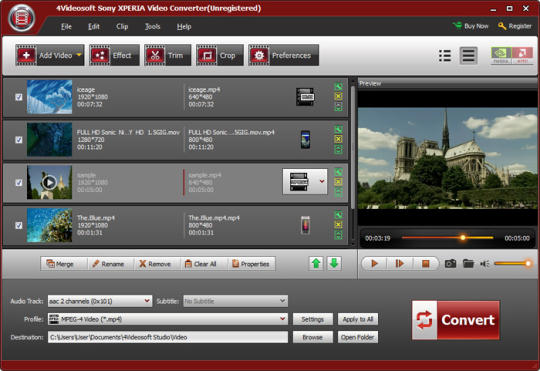
Task: Select the The.Blue.mp4 thumbnail
Action: (x=50, y=225)
